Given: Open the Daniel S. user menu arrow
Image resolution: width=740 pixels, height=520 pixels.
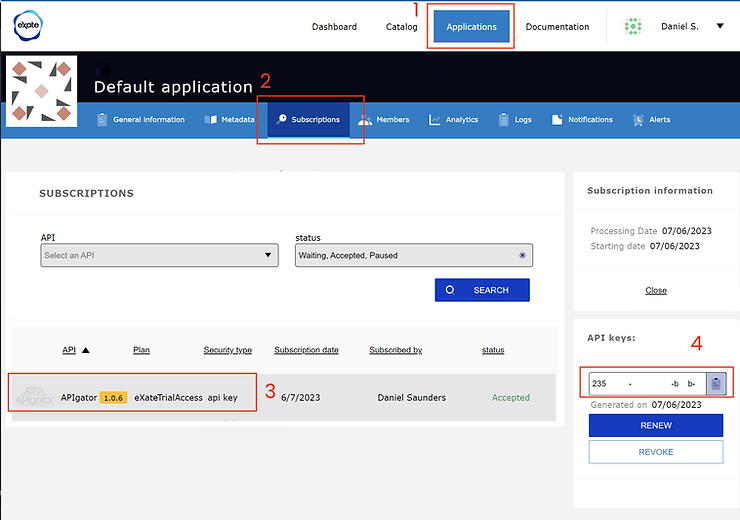Looking at the screenshot, I should click(720, 27).
